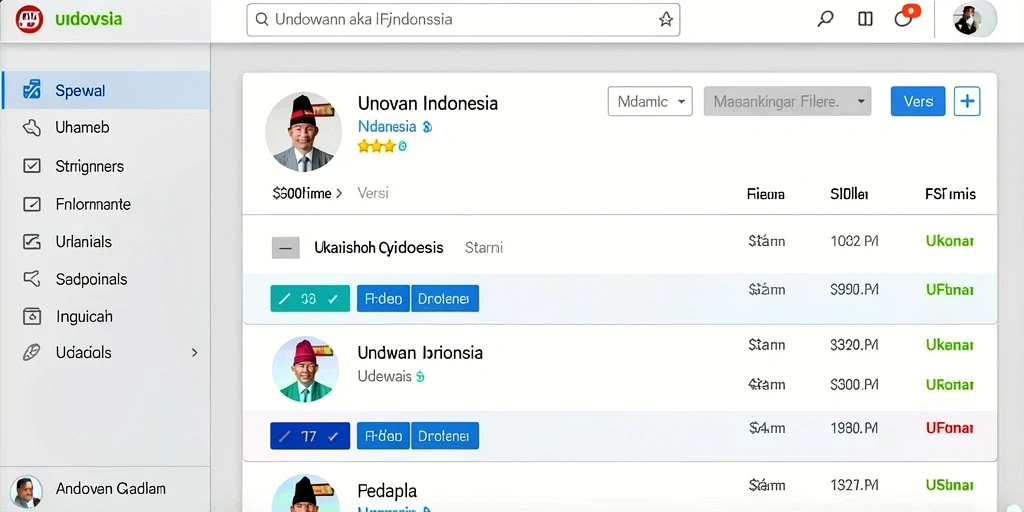Click the blue Vers button

coord(918,101)
